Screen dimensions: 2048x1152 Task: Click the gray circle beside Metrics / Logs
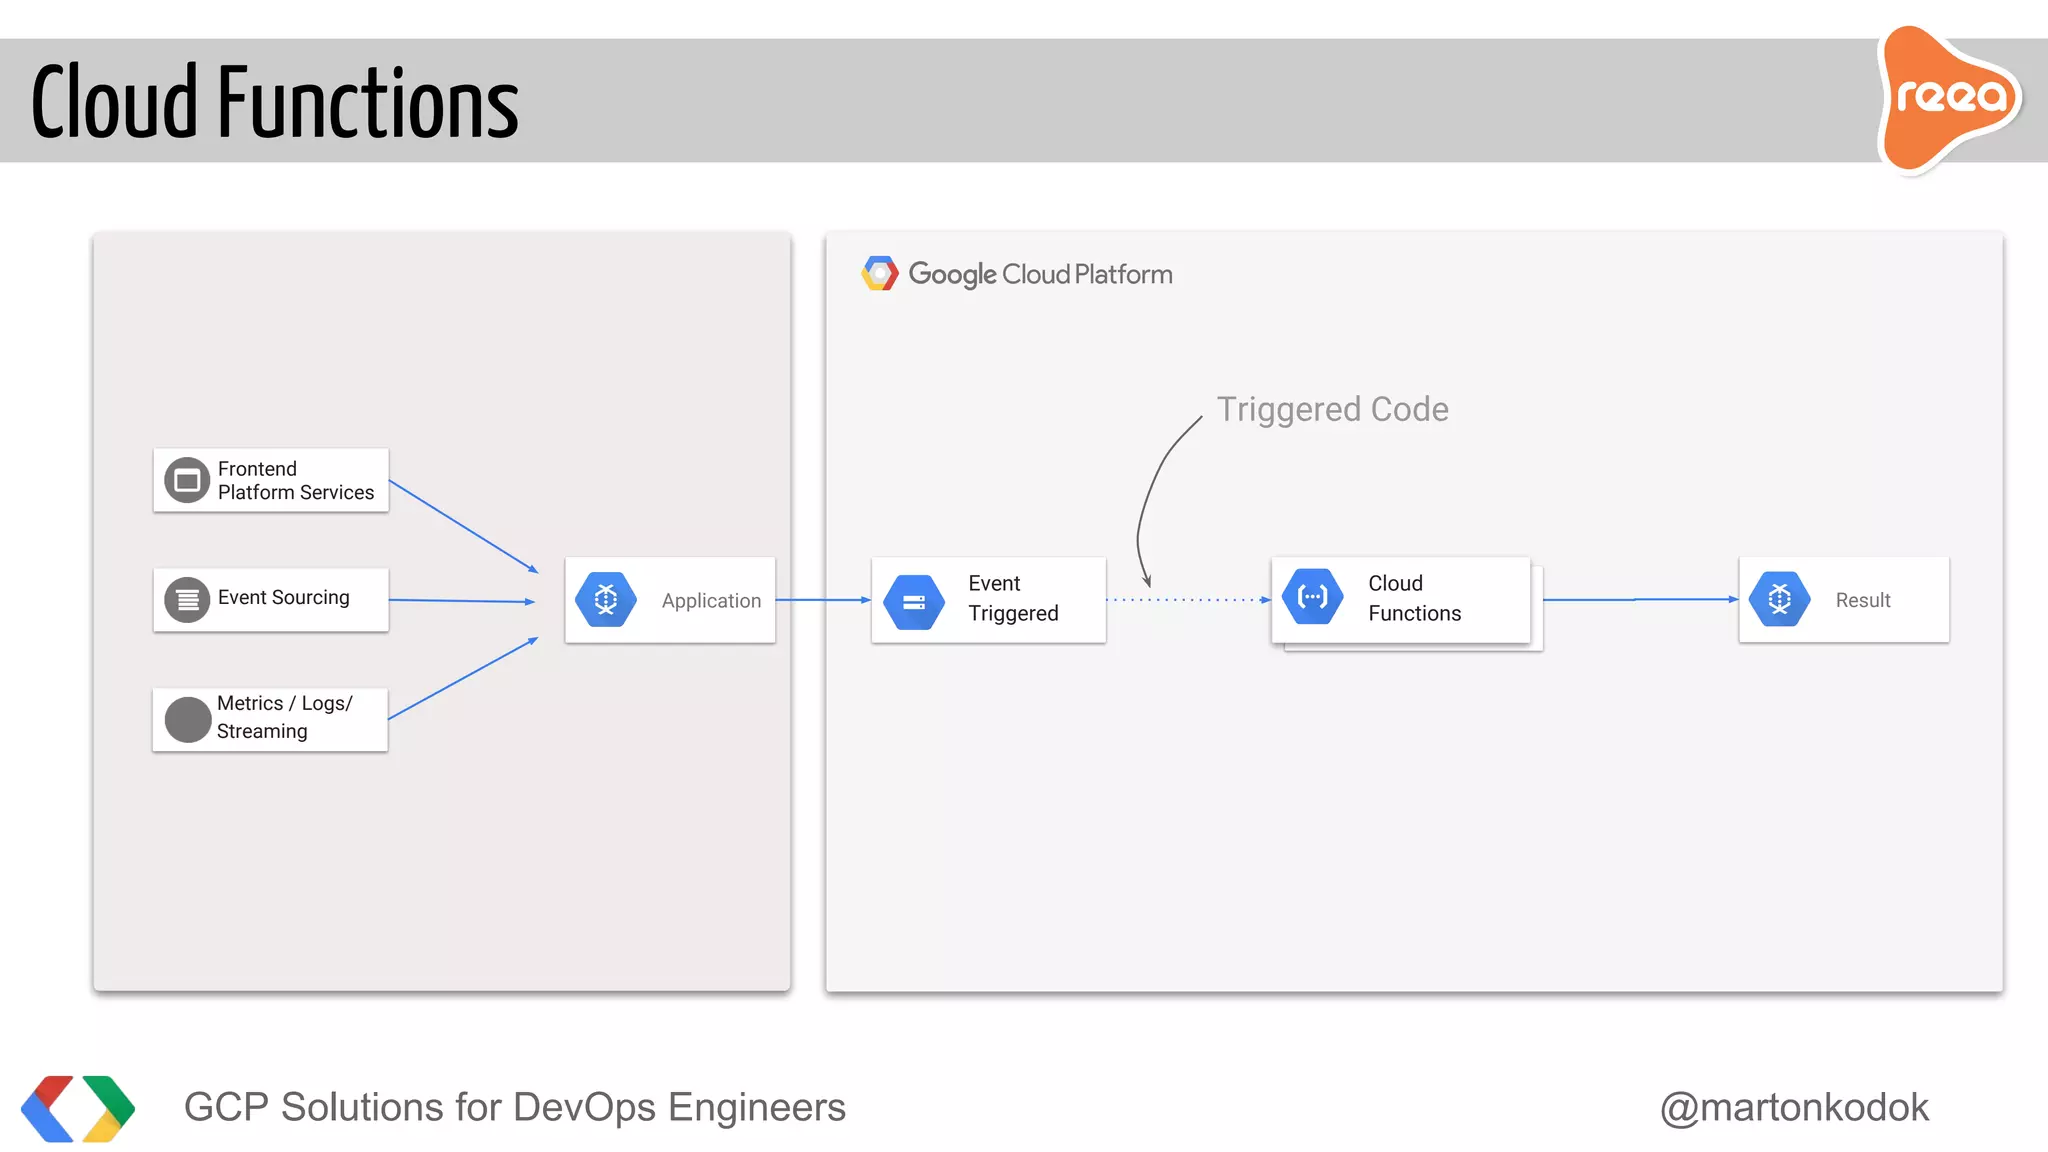(187, 719)
